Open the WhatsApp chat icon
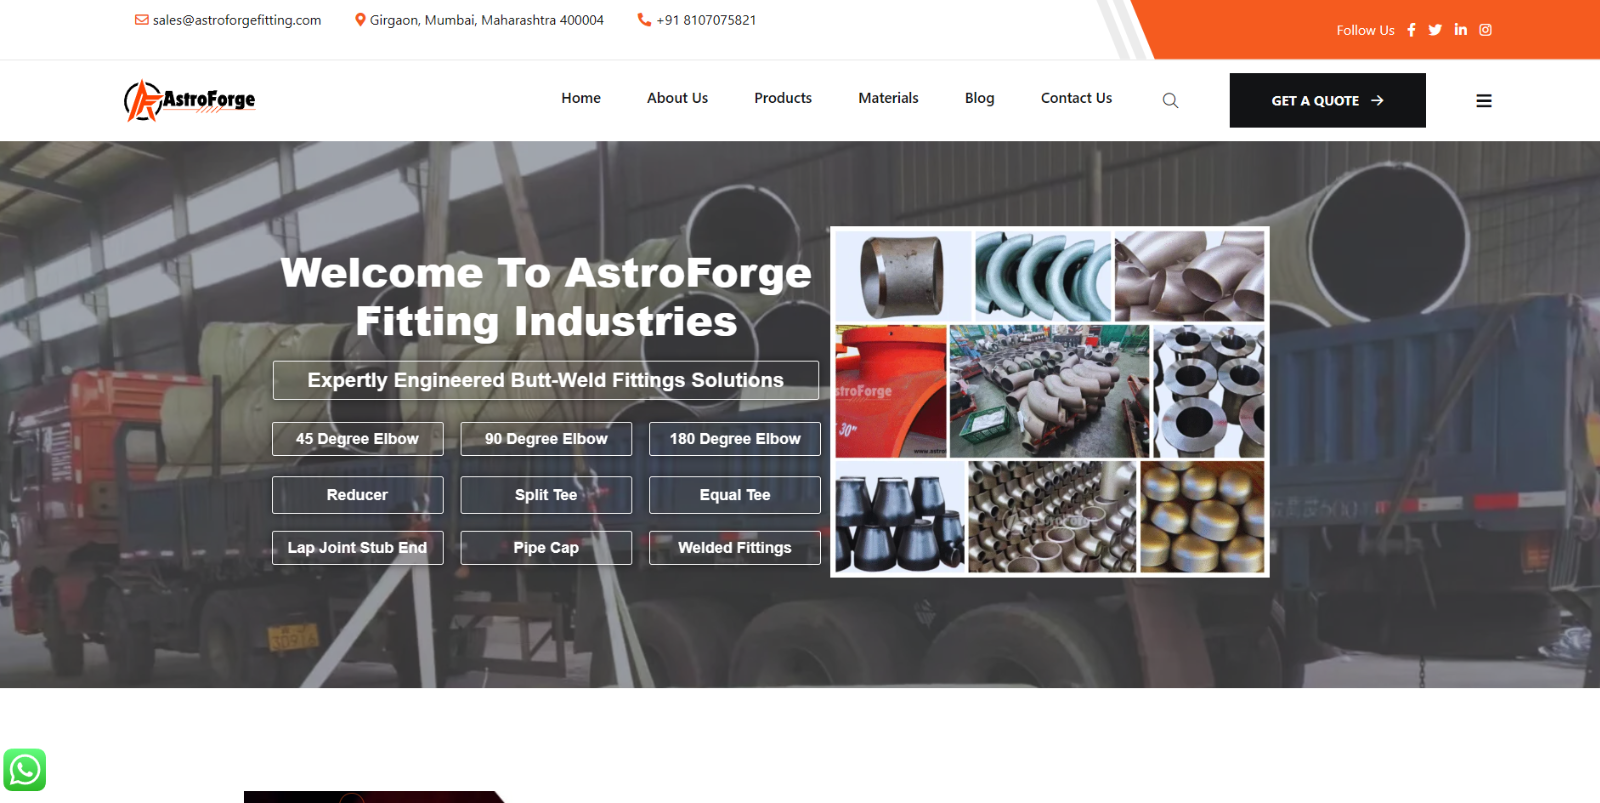Screen dimensions: 1600x803 (25, 770)
